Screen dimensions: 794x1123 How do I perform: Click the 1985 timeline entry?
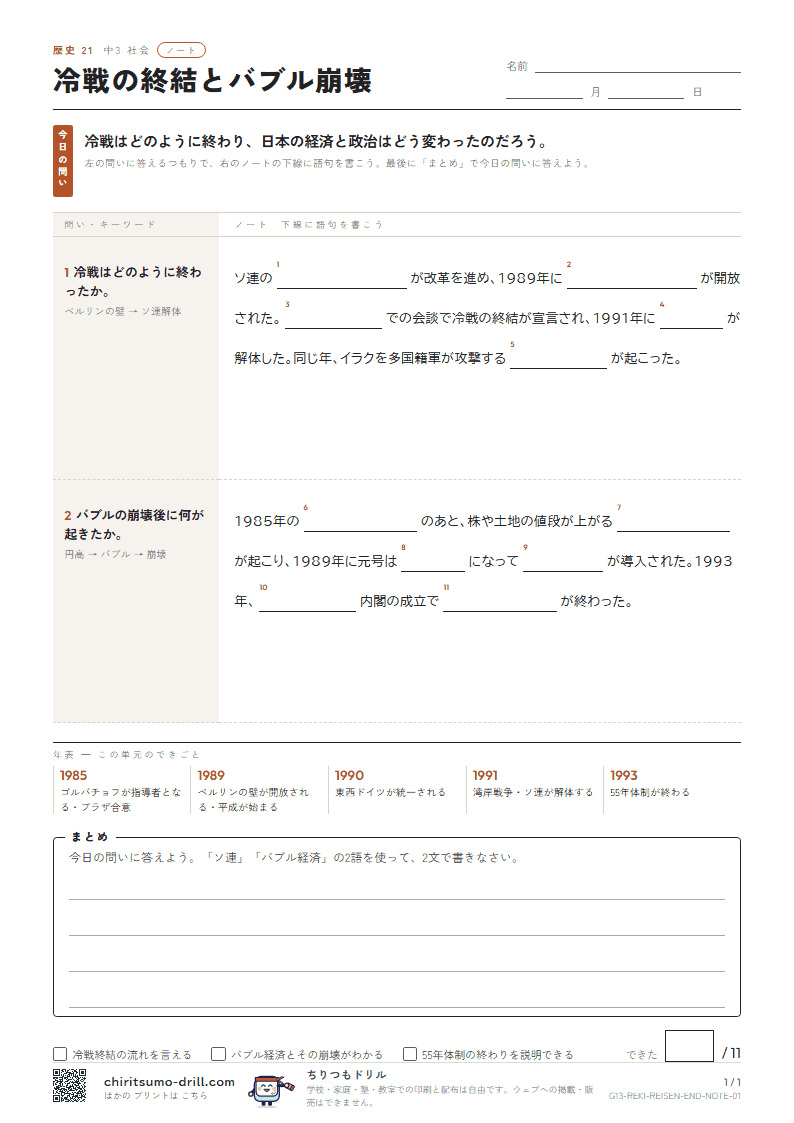point(120,791)
